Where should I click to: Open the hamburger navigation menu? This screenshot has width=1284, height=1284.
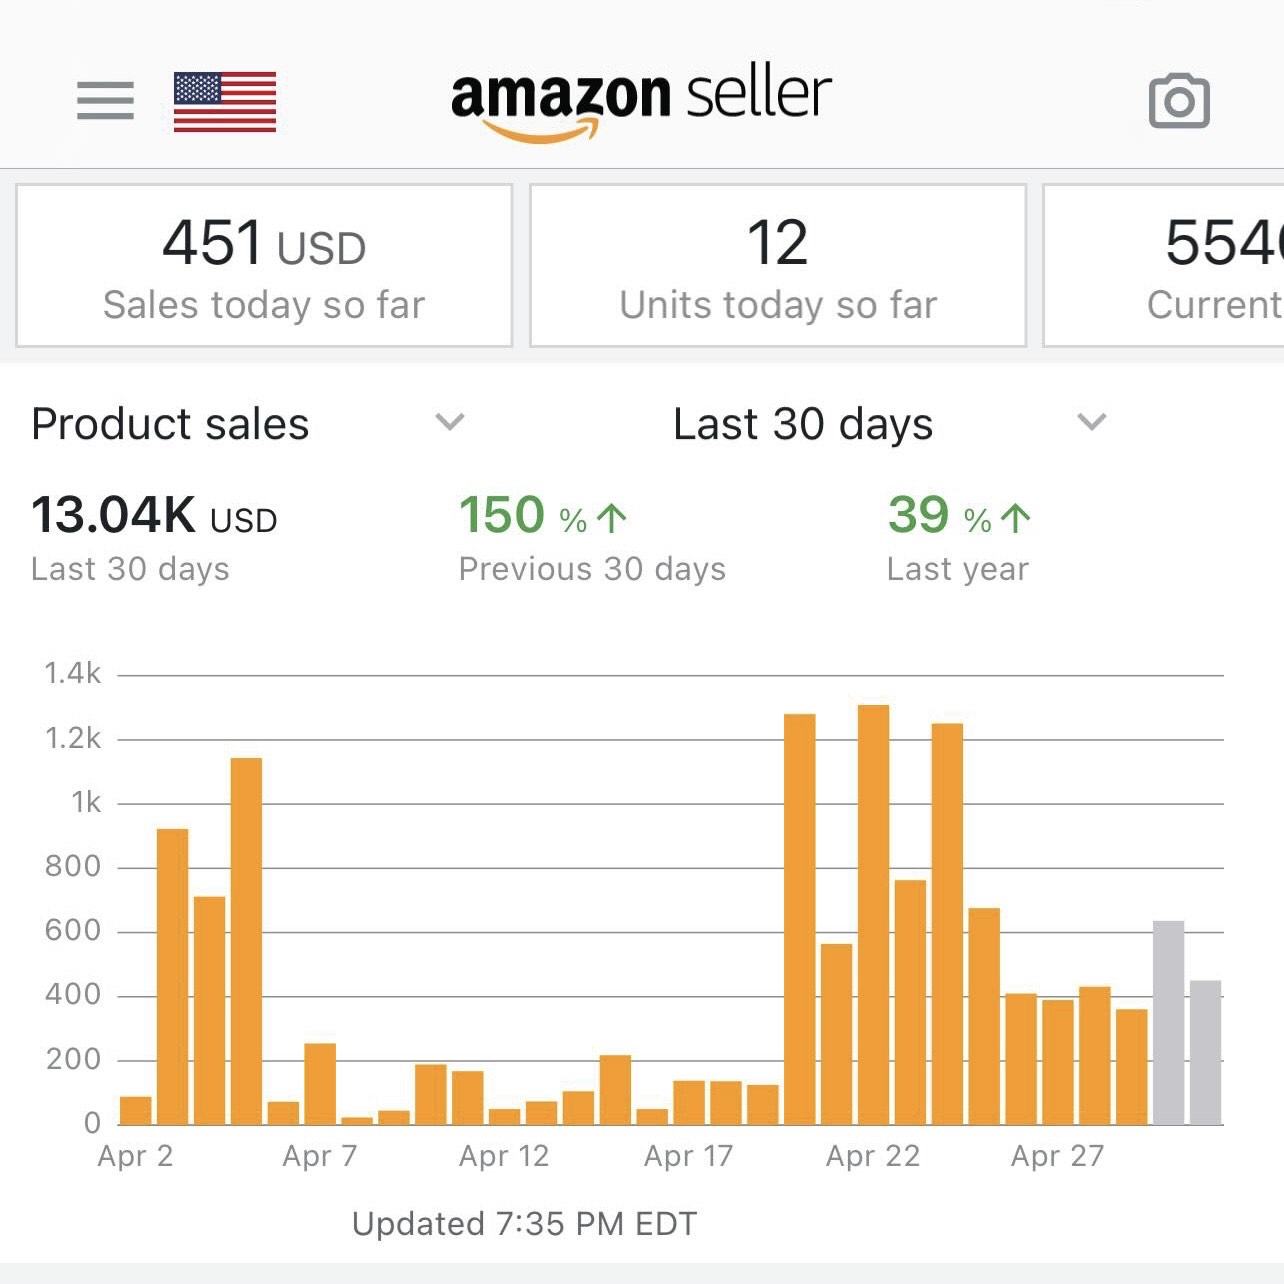coord(105,100)
